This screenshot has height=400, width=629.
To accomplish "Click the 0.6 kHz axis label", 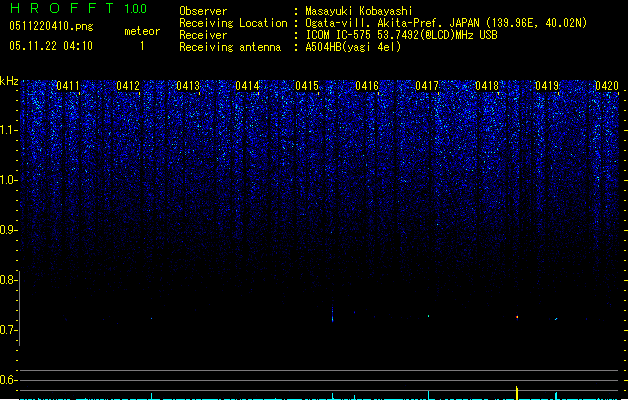I will (8, 380).
